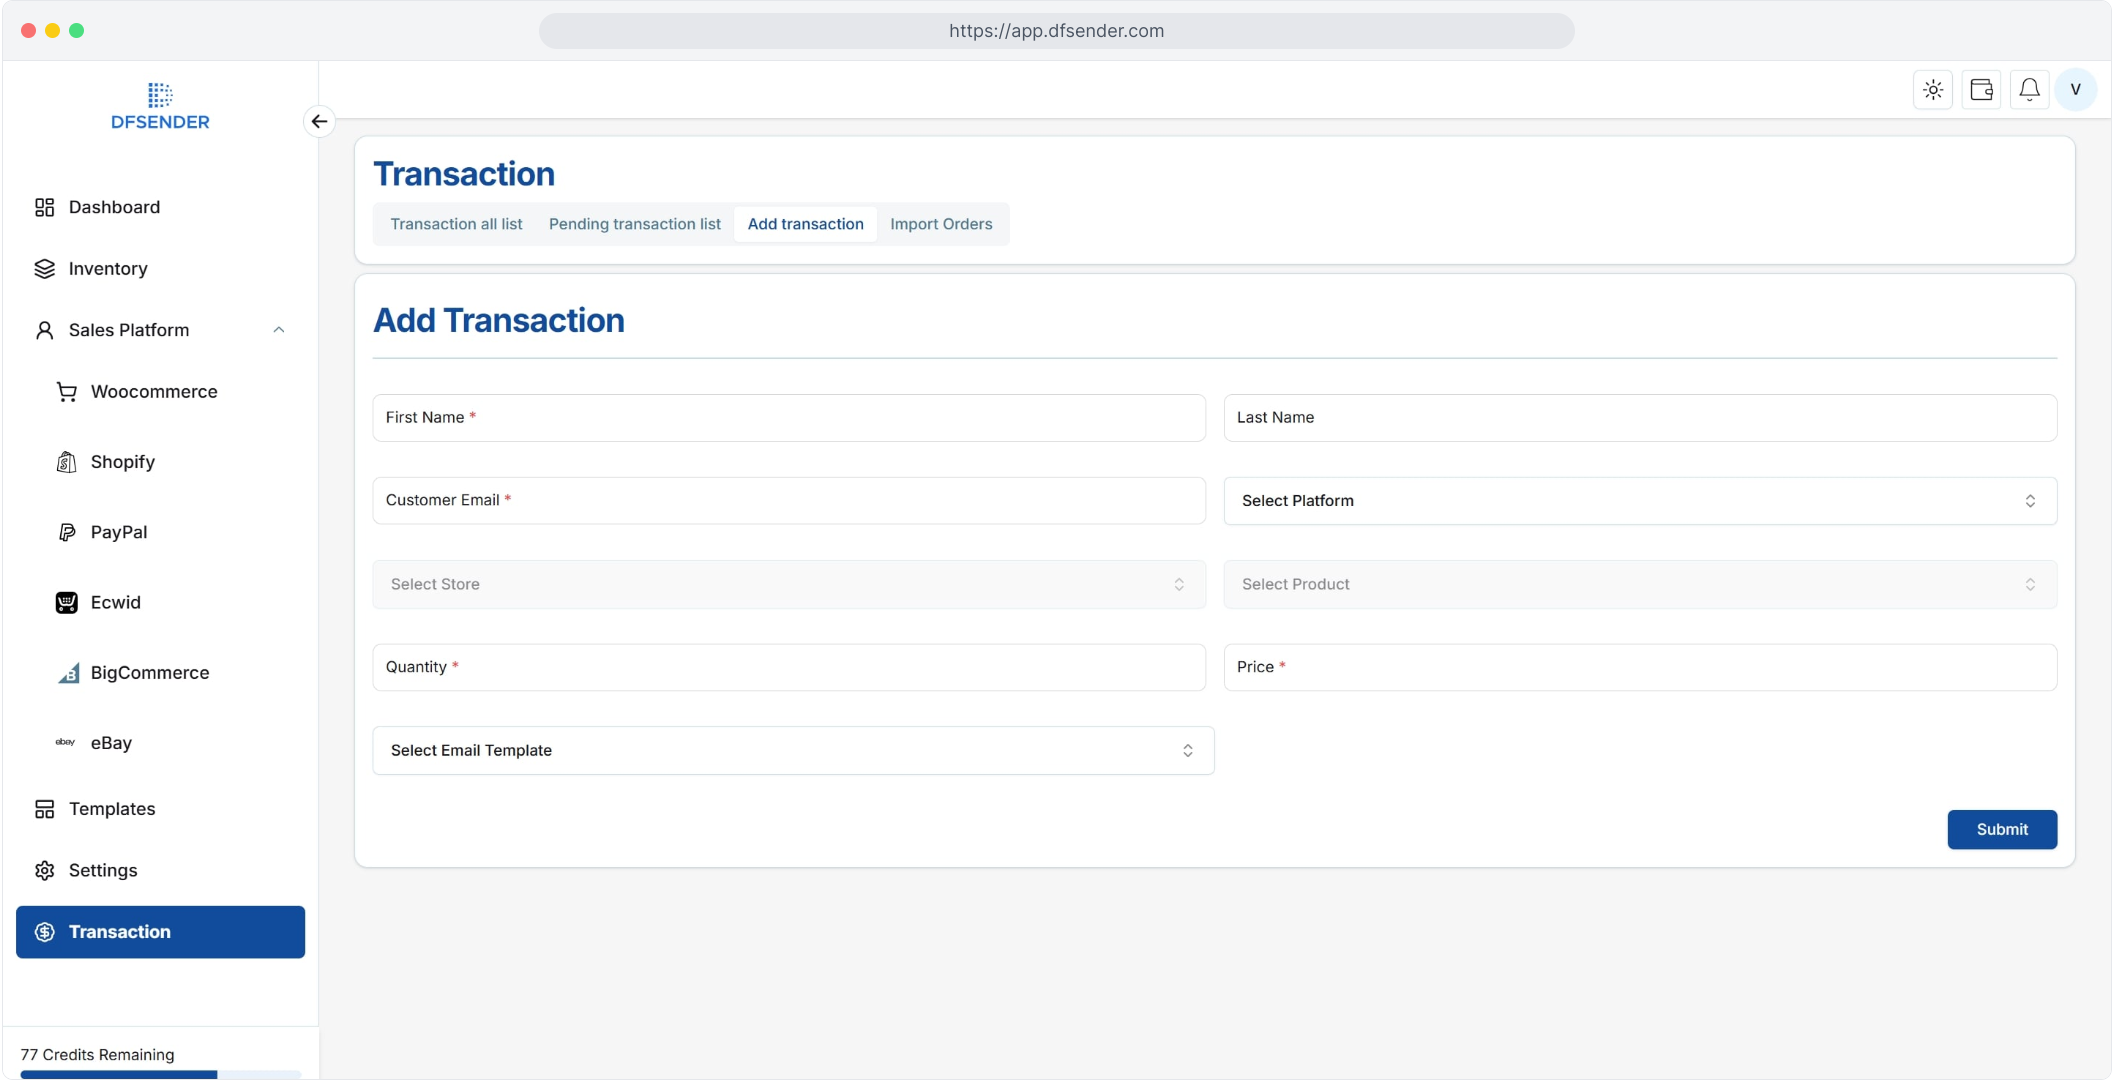Image resolution: width=2114 pixels, height=1080 pixels.
Task: Open Shopify from the sidebar
Action: [122, 462]
